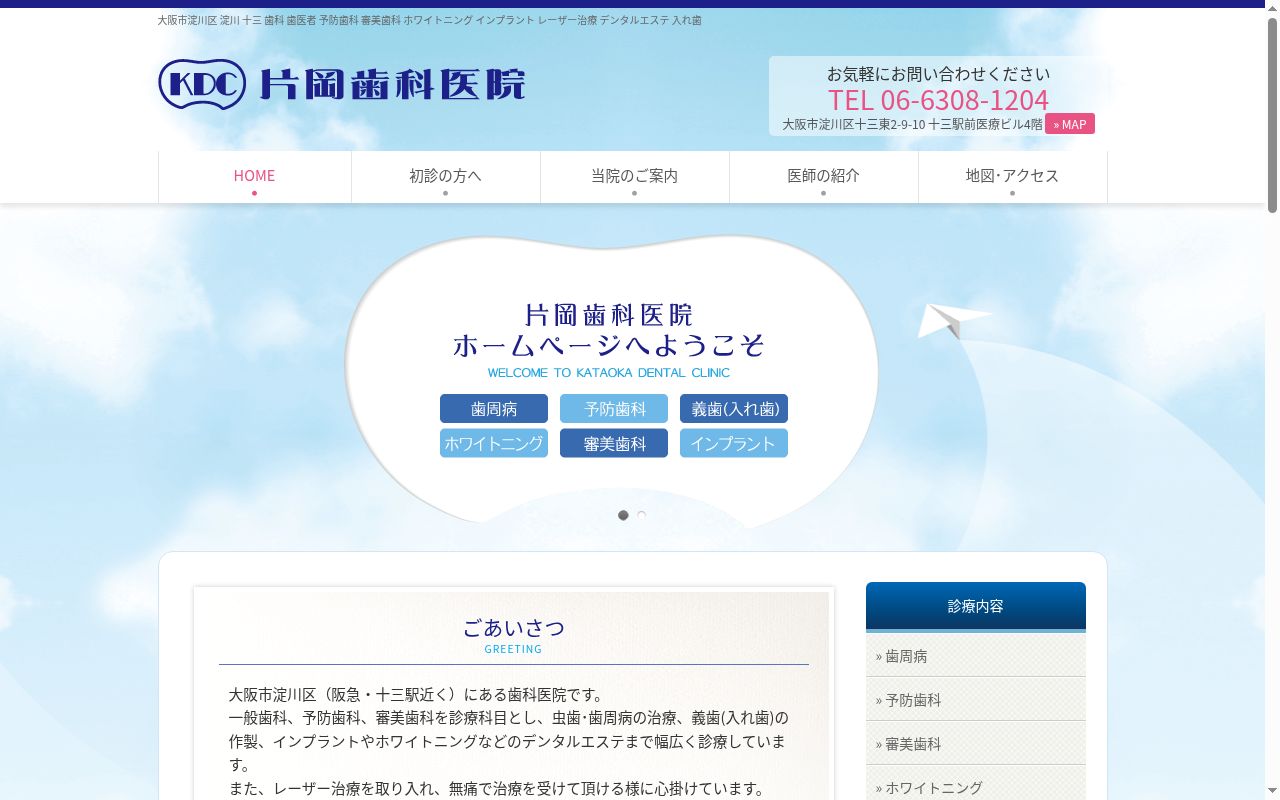Screen dimensions: 1280x800
Task: Go to 当院のご案内 page
Action: coord(634,177)
